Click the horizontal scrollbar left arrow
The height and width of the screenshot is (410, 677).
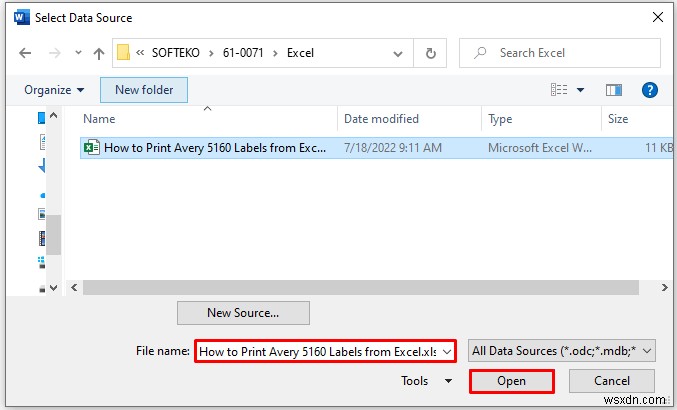[74, 287]
